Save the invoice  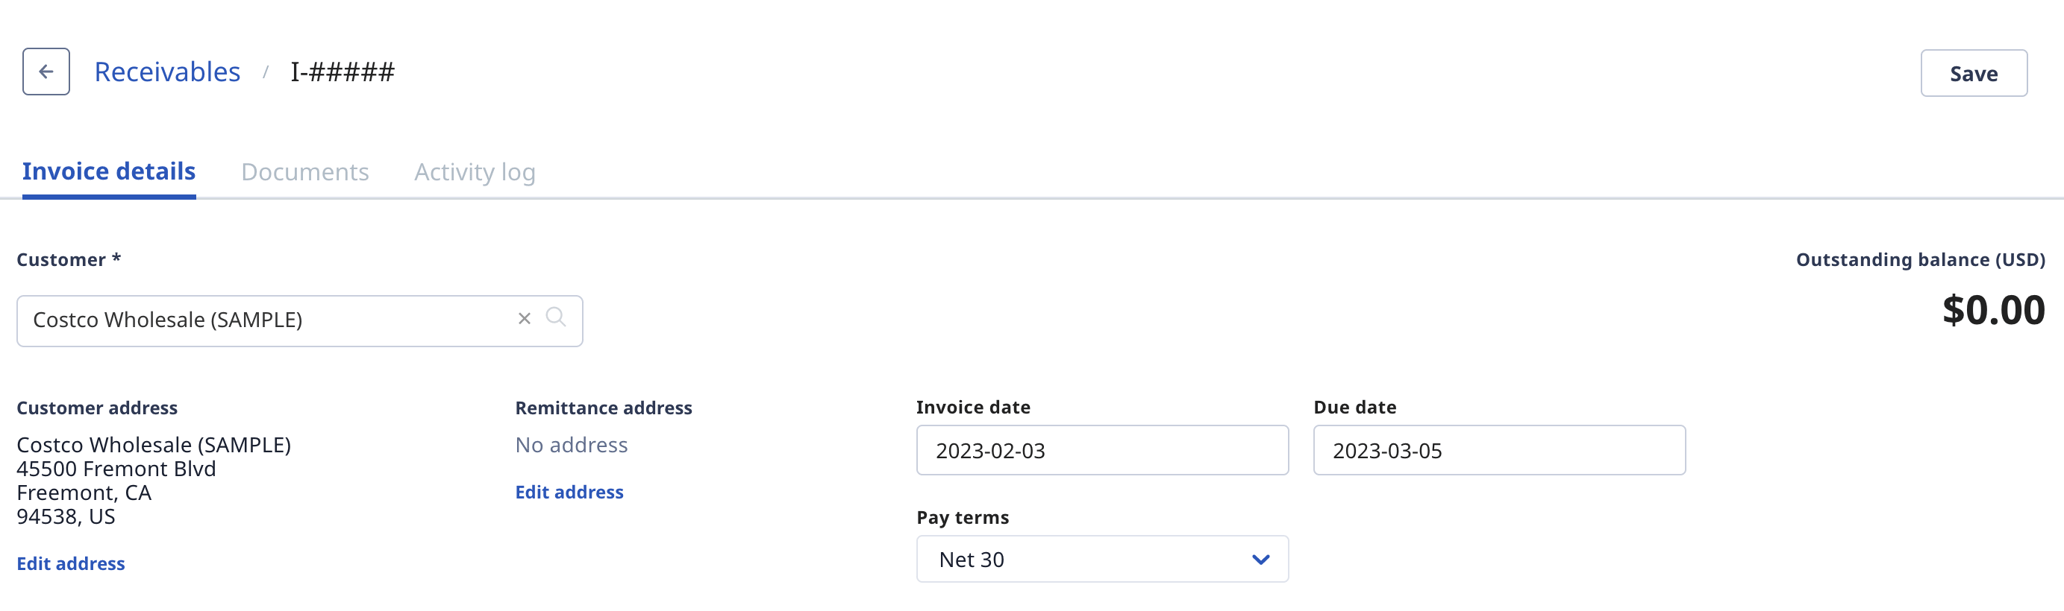[1973, 73]
